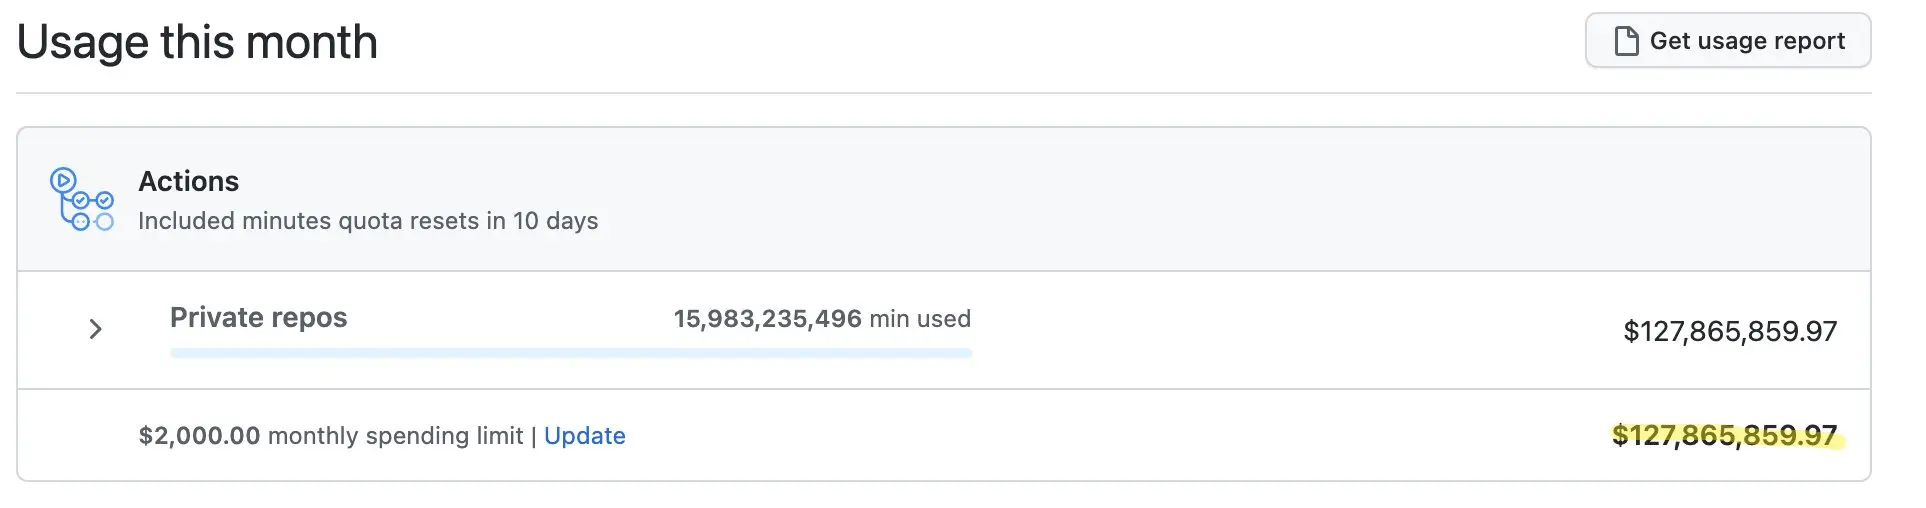The width and height of the screenshot is (1926, 508).
Task: Click the document icon in Get usage report
Action: coord(1626,41)
